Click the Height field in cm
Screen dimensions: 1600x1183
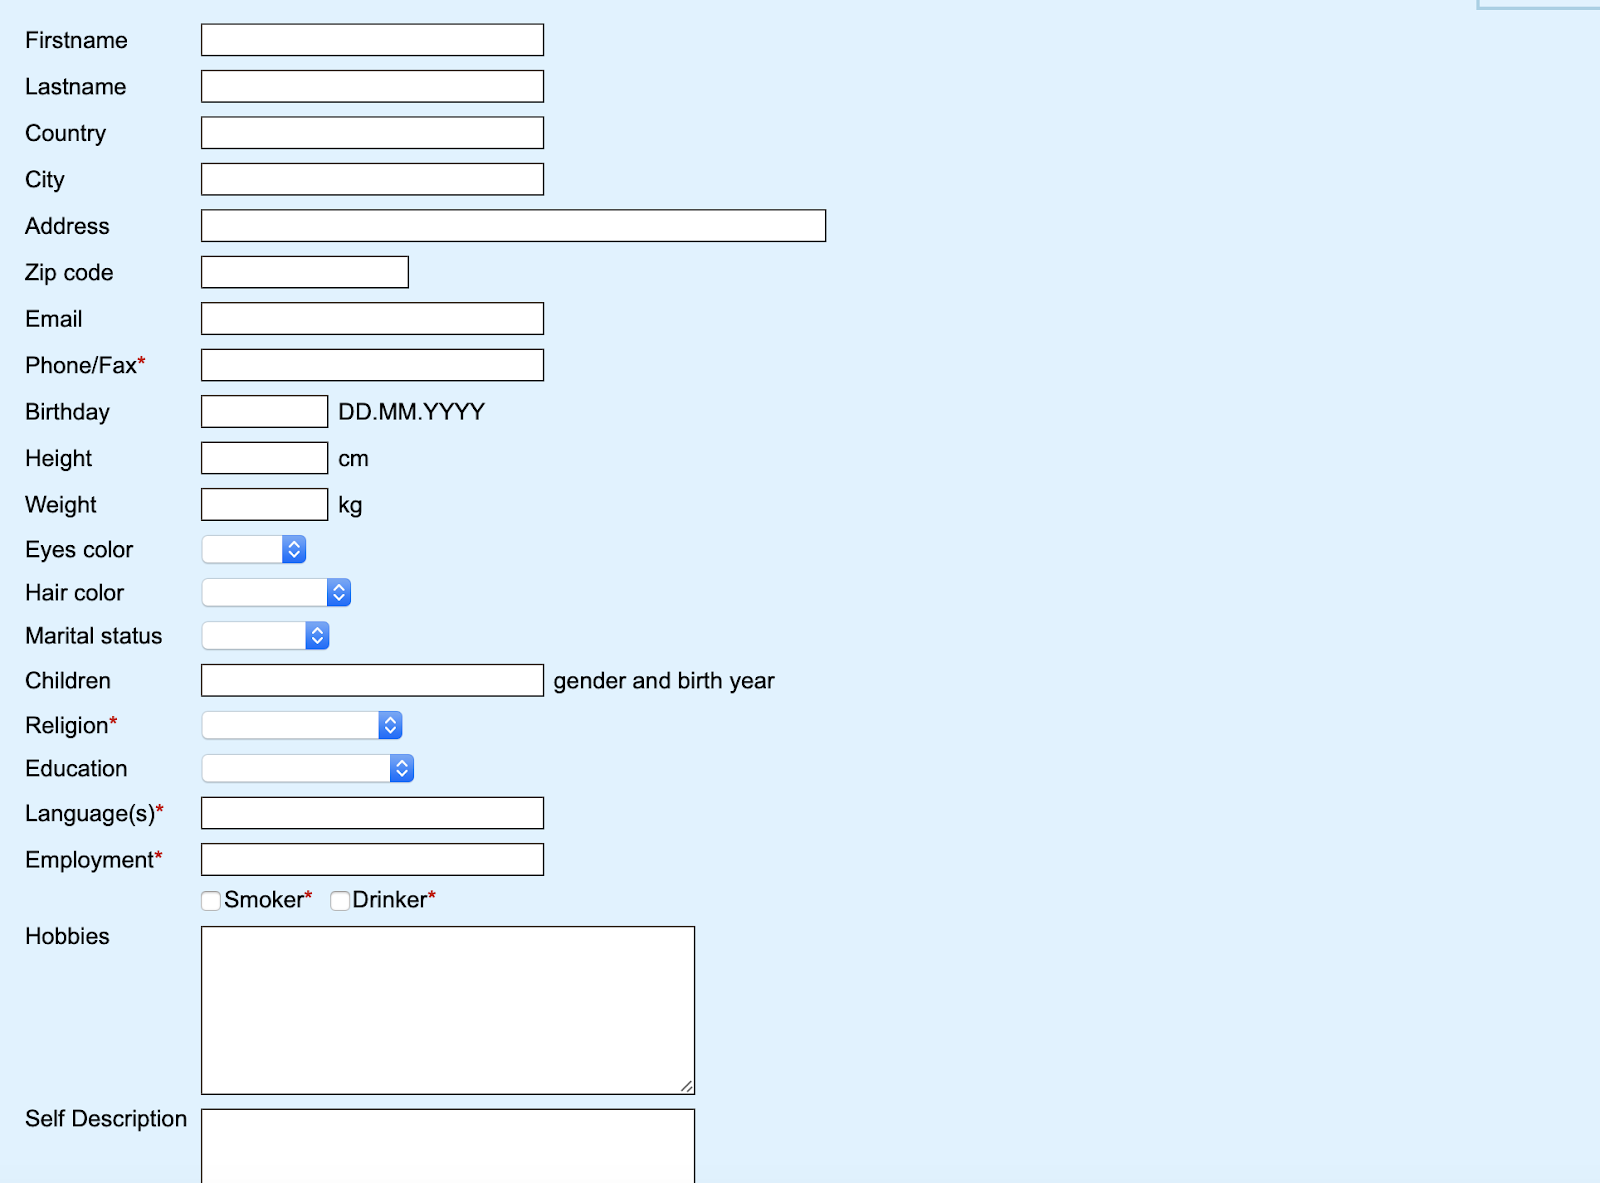[x=264, y=458]
